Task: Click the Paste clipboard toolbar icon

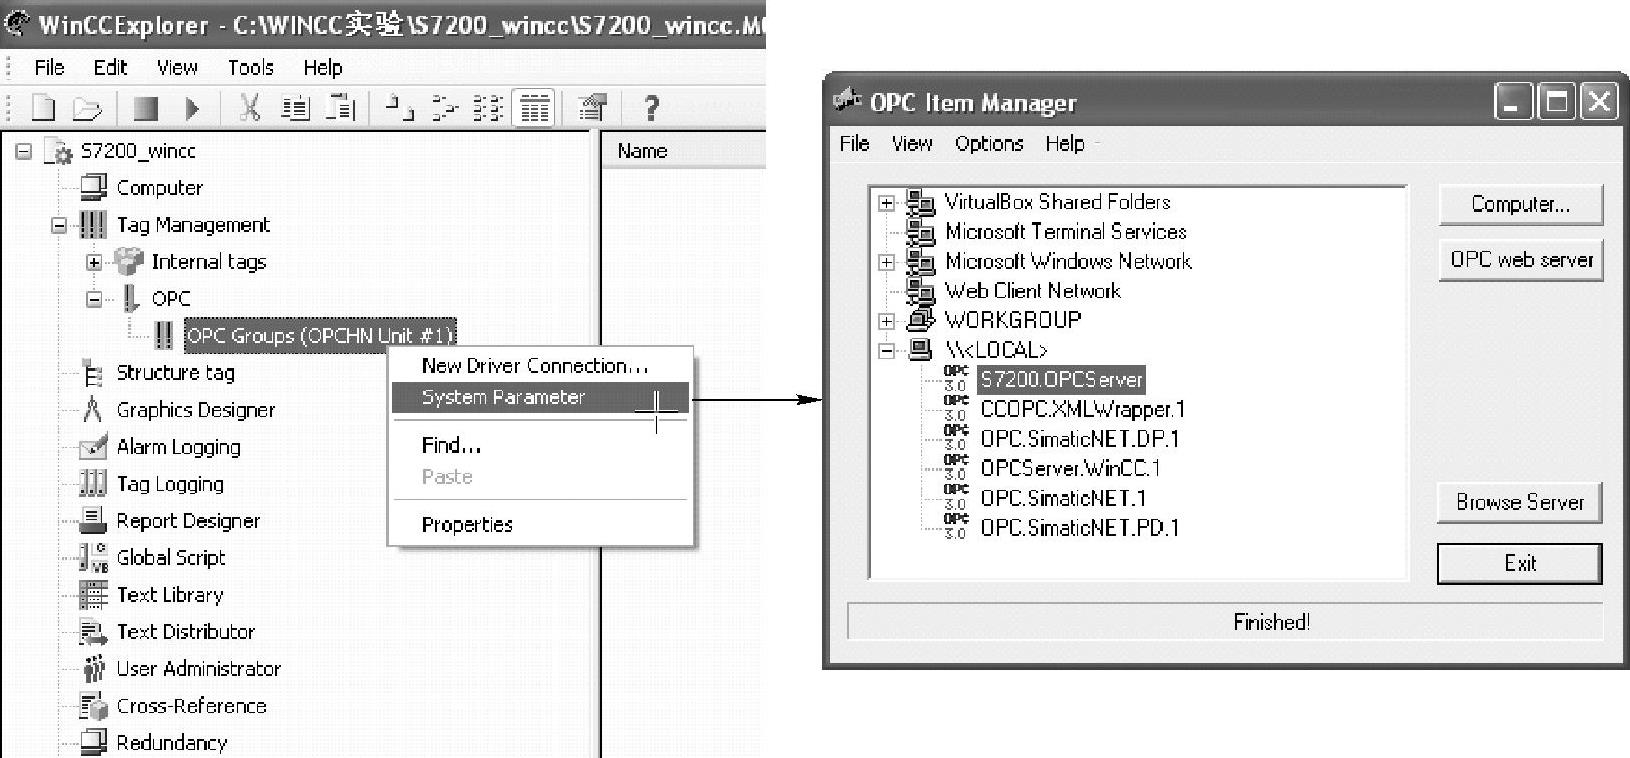Action: point(341,108)
